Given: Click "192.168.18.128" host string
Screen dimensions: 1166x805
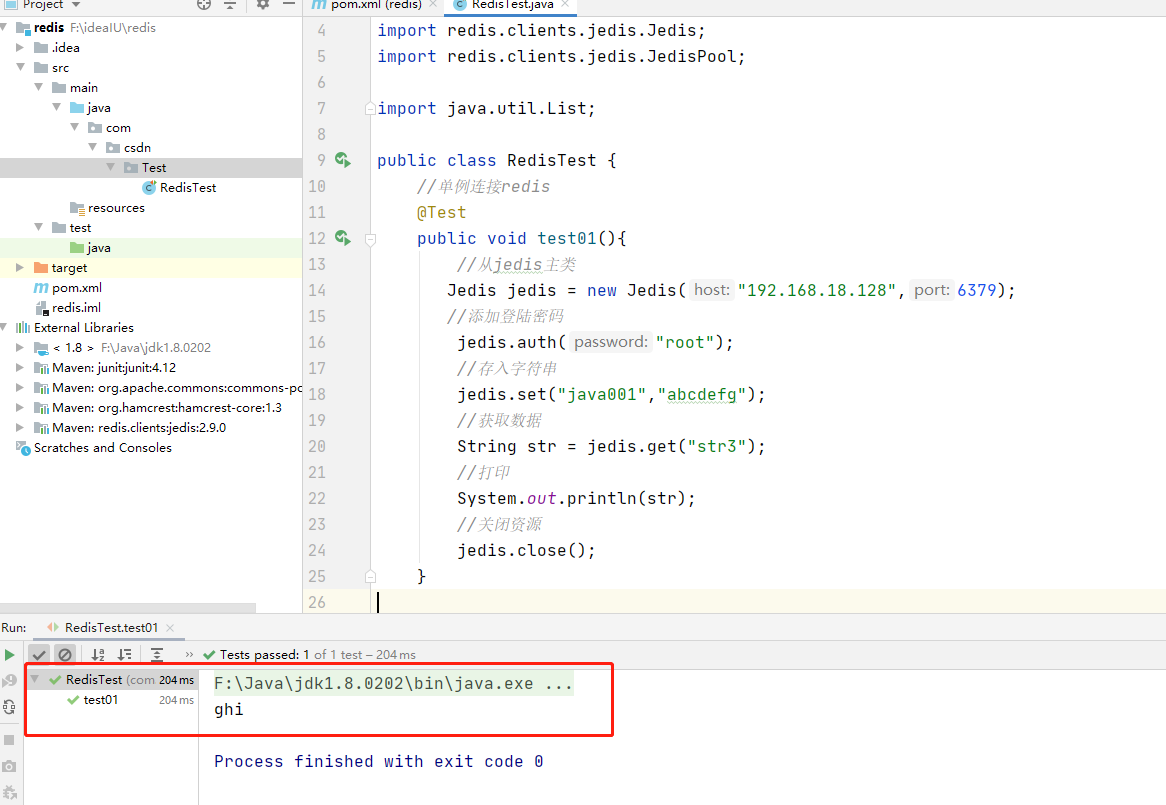Looking at the screenshot, I should 816,291.
